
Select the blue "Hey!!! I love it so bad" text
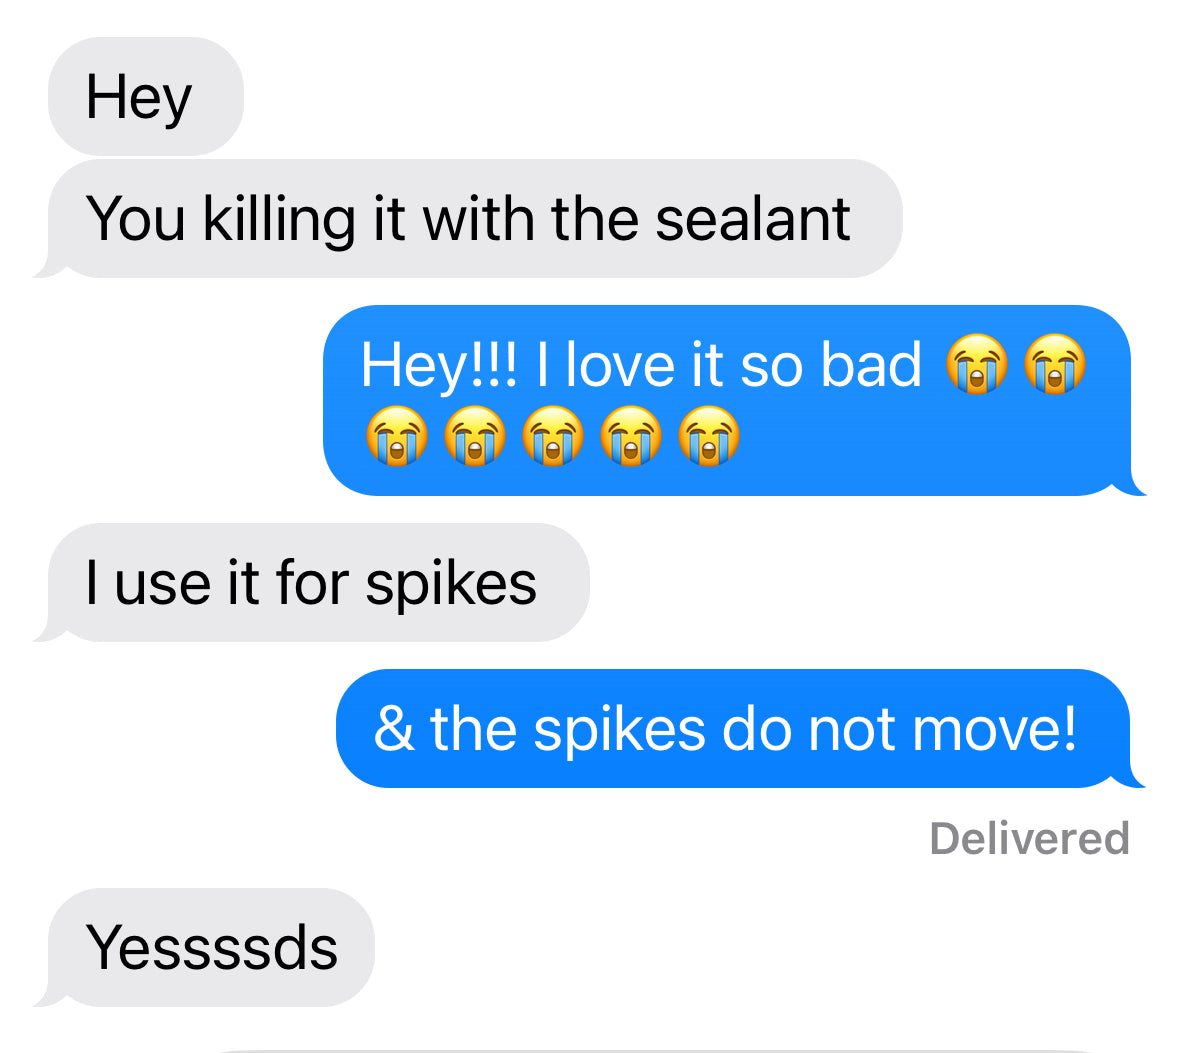tap(640, 365)
